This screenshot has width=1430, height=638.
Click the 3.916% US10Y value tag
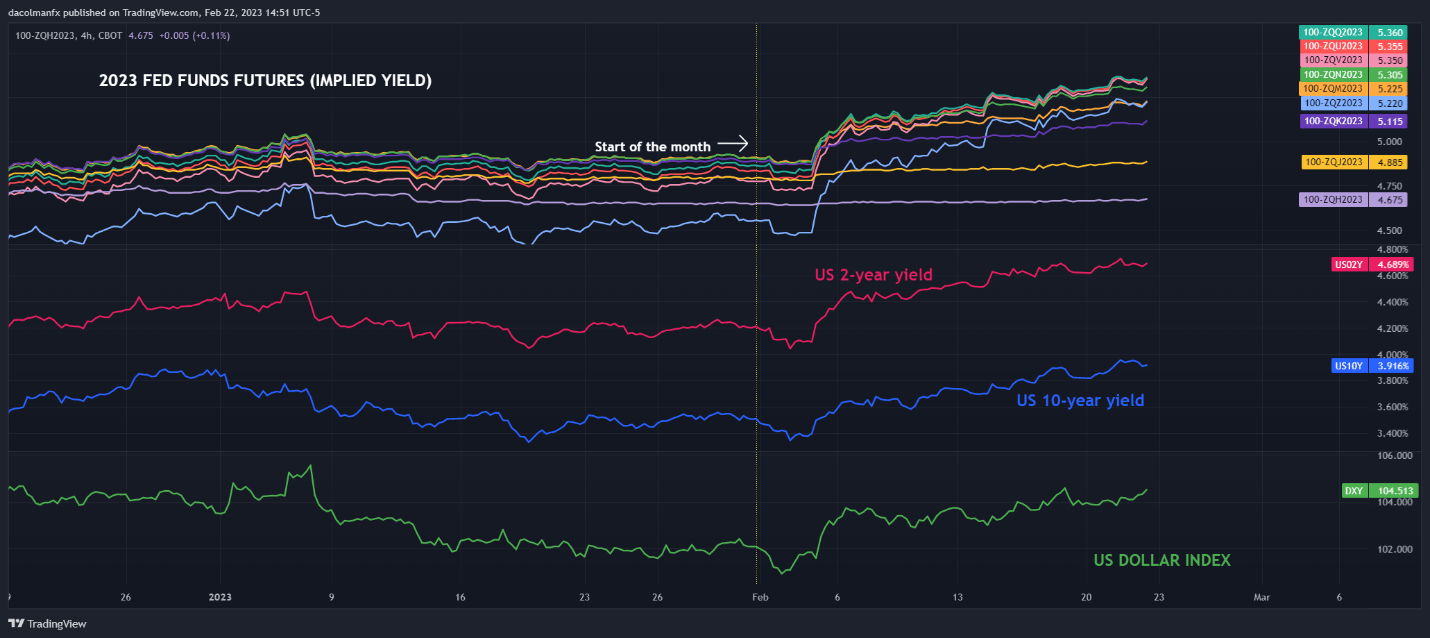[1389, 366]
